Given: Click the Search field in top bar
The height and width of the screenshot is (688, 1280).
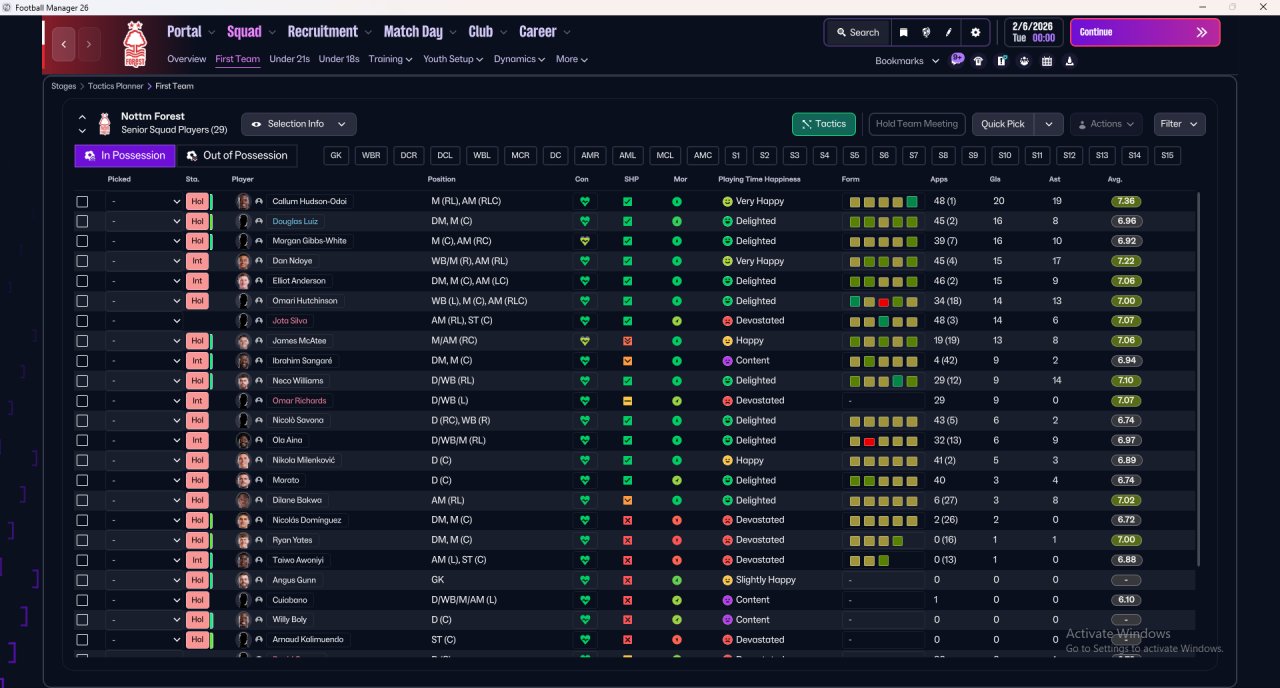Looking at the screenshot, I should point(857,32).
